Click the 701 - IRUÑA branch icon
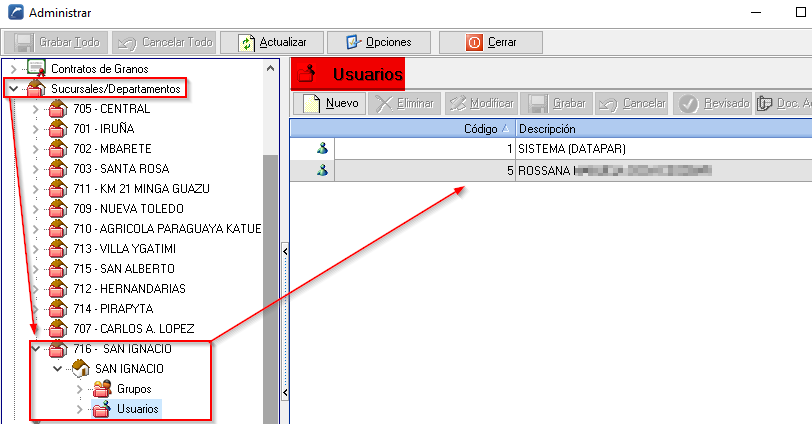This screenshot has height=424, width=812. click(58, 128)
